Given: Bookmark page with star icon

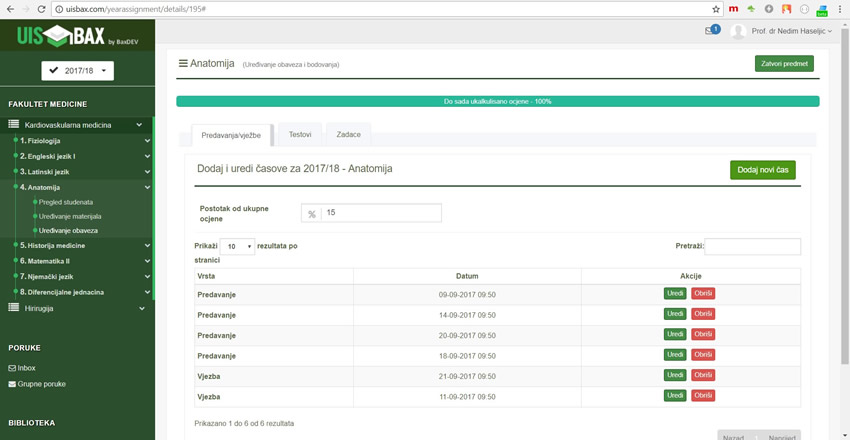Looking at the screenshot, I should pos(716,9).
